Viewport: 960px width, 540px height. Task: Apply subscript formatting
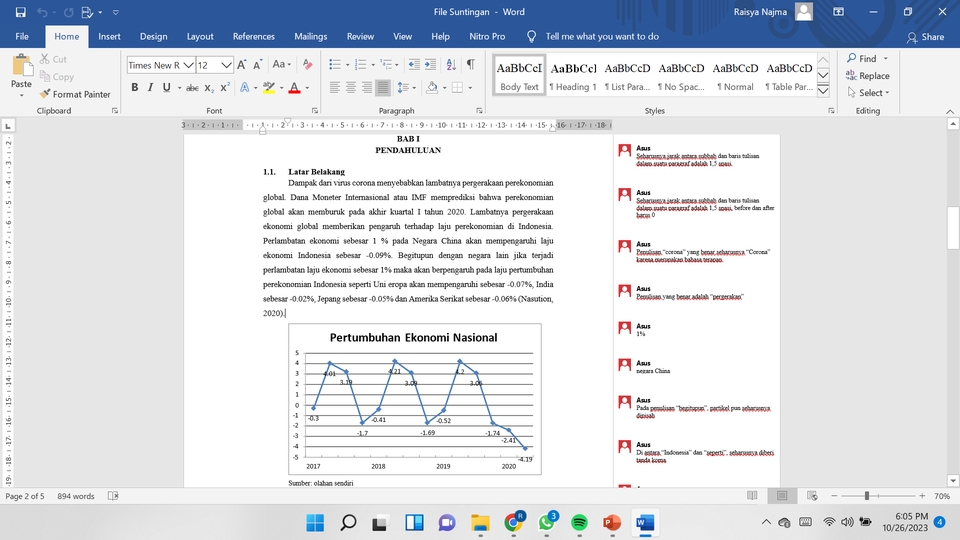209,88
